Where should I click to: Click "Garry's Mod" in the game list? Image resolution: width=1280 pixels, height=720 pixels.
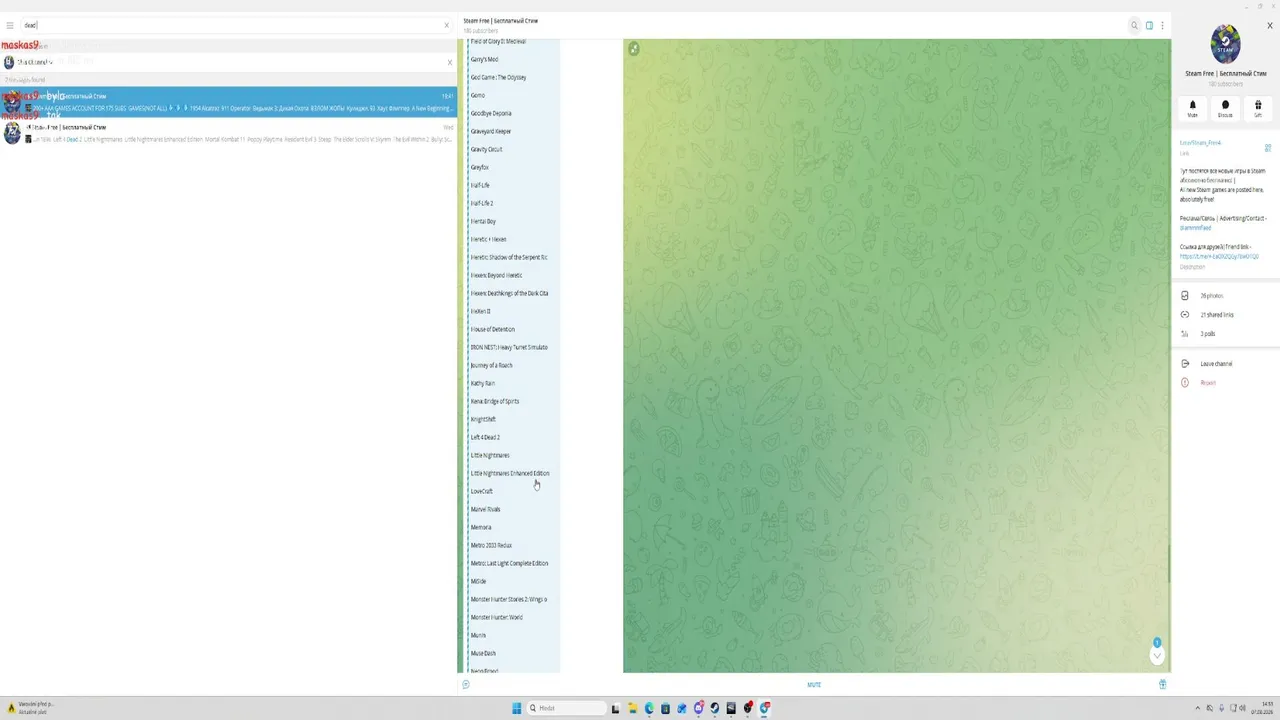(484, 59)
